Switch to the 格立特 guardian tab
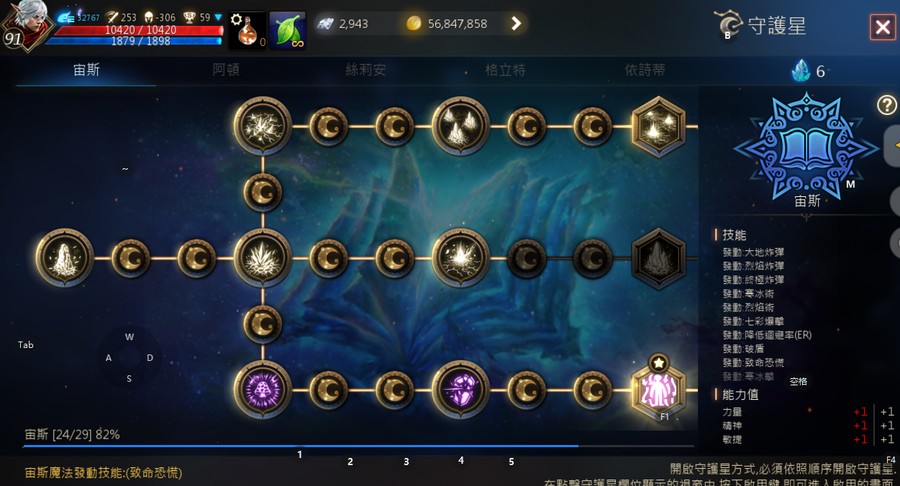 505,70
